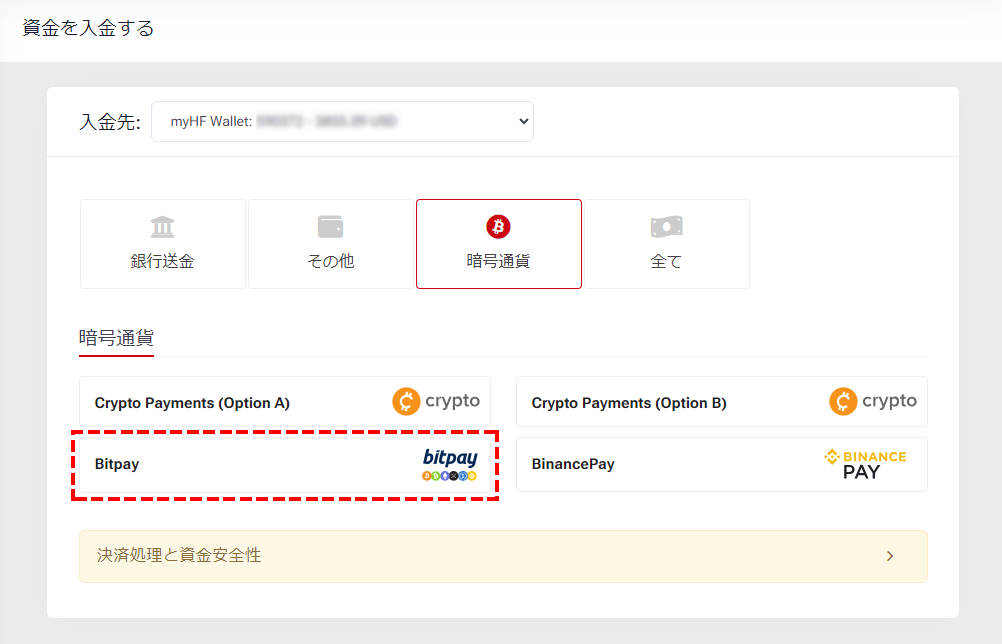Click the chevron arrow in the yellow banner
The height and width of the screenshot is (644, 1002).
point(890,556)
